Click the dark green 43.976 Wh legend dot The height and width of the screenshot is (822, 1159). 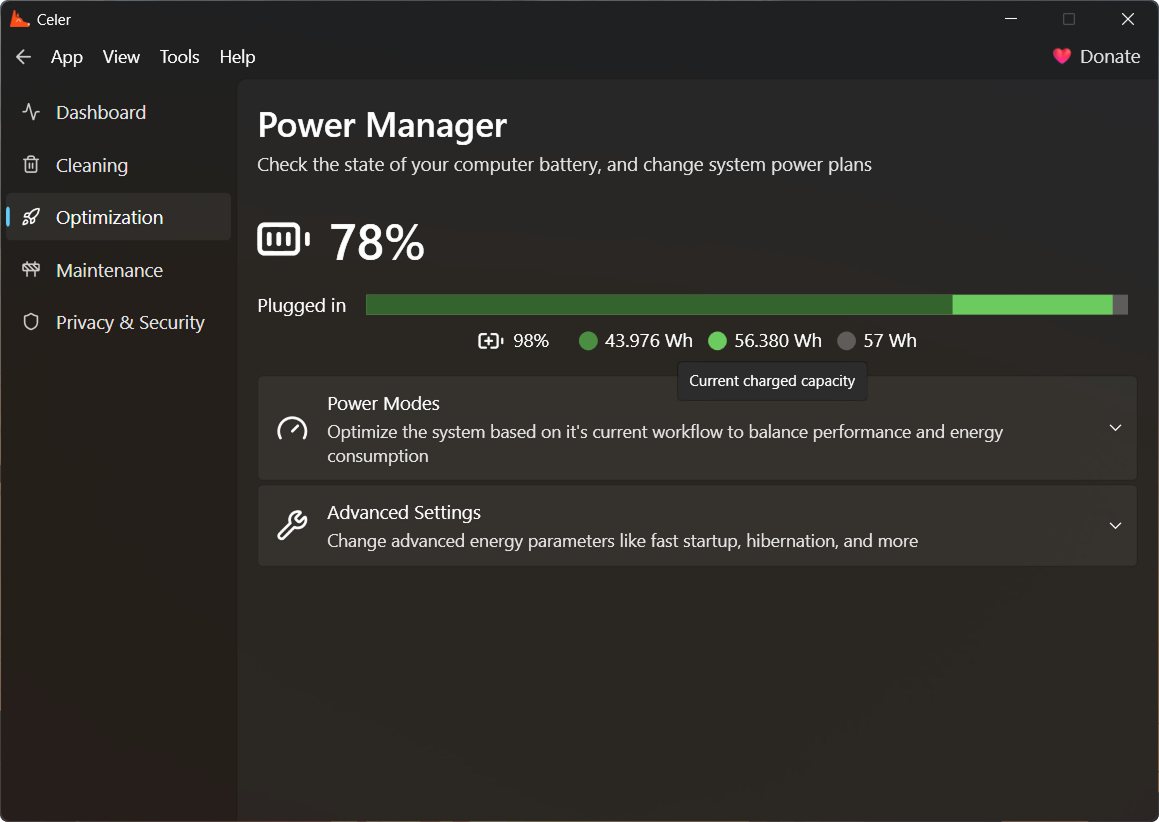(588, 341)
